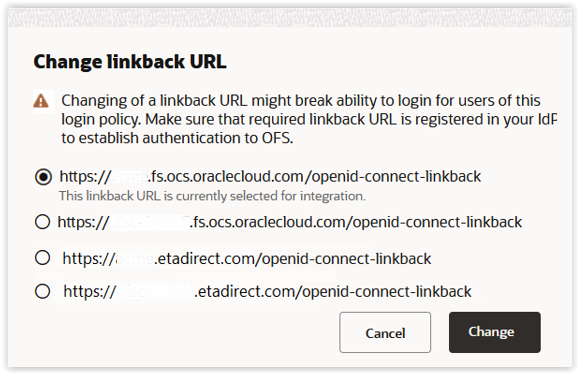
Task: Click the blurred subdomain in the second URL
Action: pyautogui.click(x=150, y=222)
